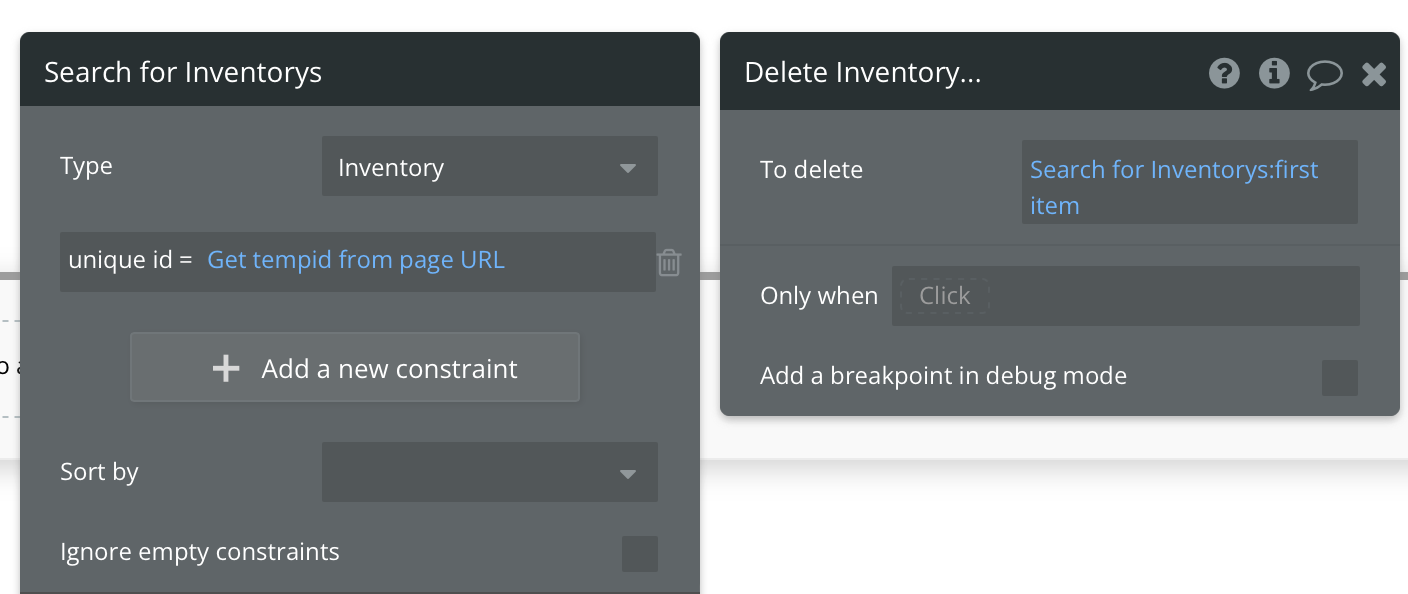Open the Type dropdown showing Inventory

489,167
